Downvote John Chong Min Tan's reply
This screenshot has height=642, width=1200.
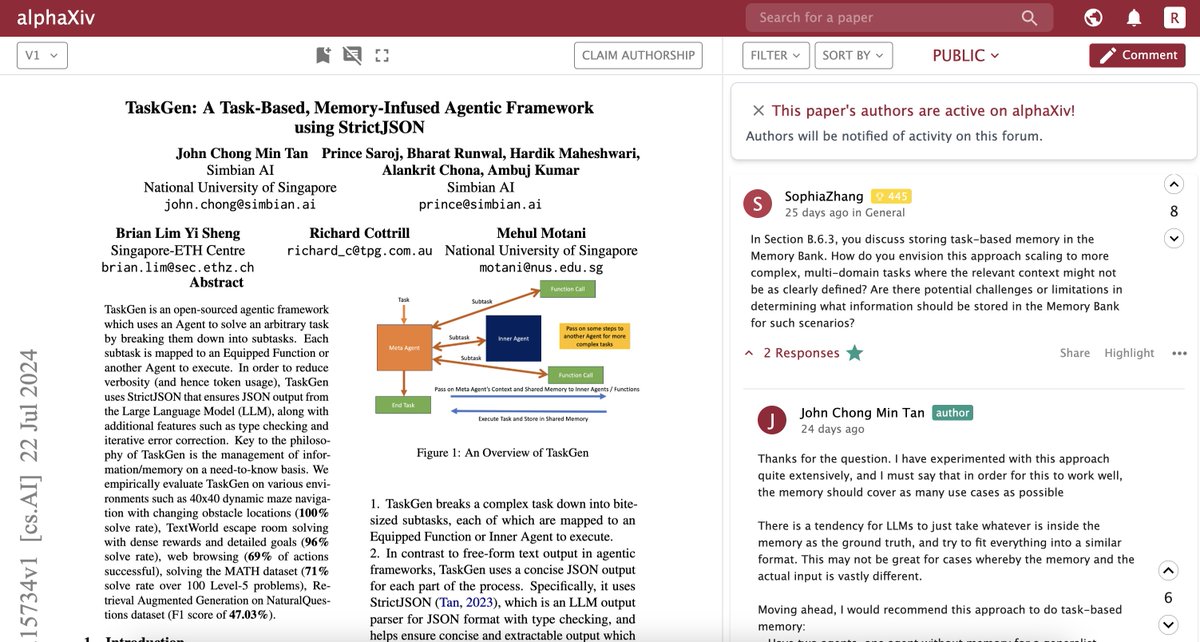1167,625
